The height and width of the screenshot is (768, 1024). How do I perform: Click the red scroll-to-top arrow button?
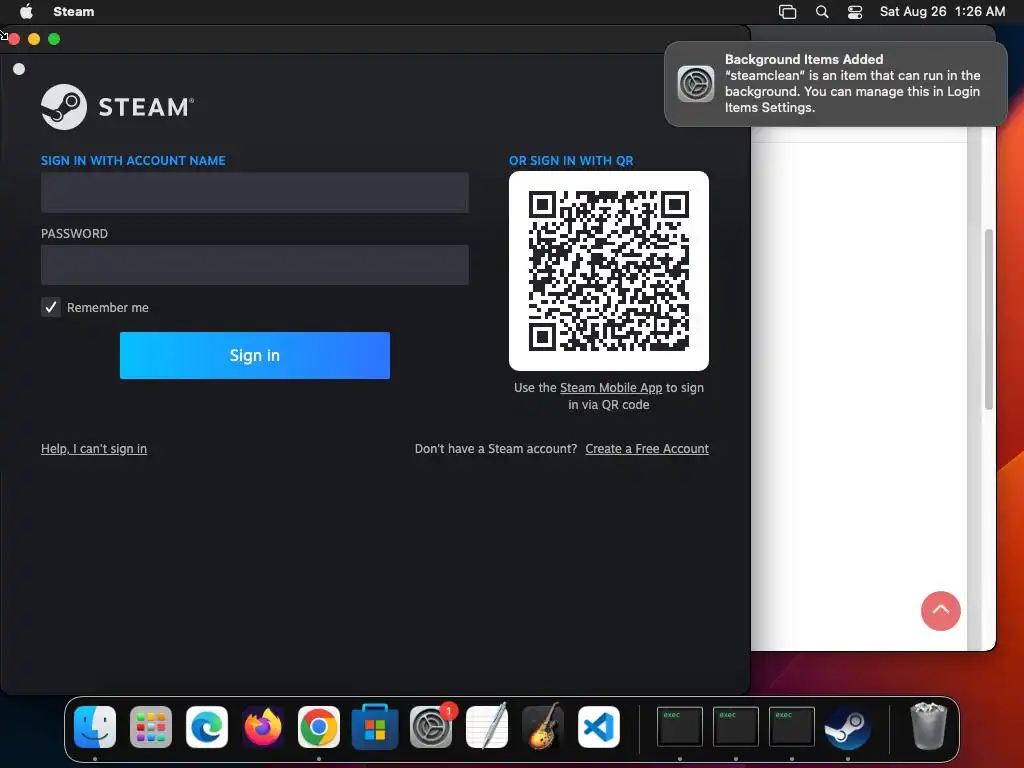coord(940,611)
